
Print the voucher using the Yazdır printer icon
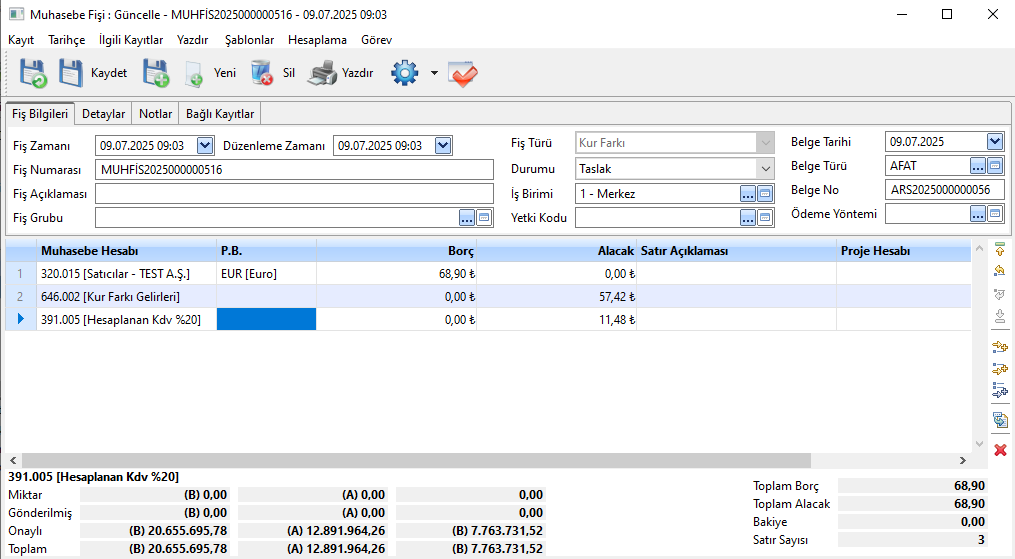(341, 73)
